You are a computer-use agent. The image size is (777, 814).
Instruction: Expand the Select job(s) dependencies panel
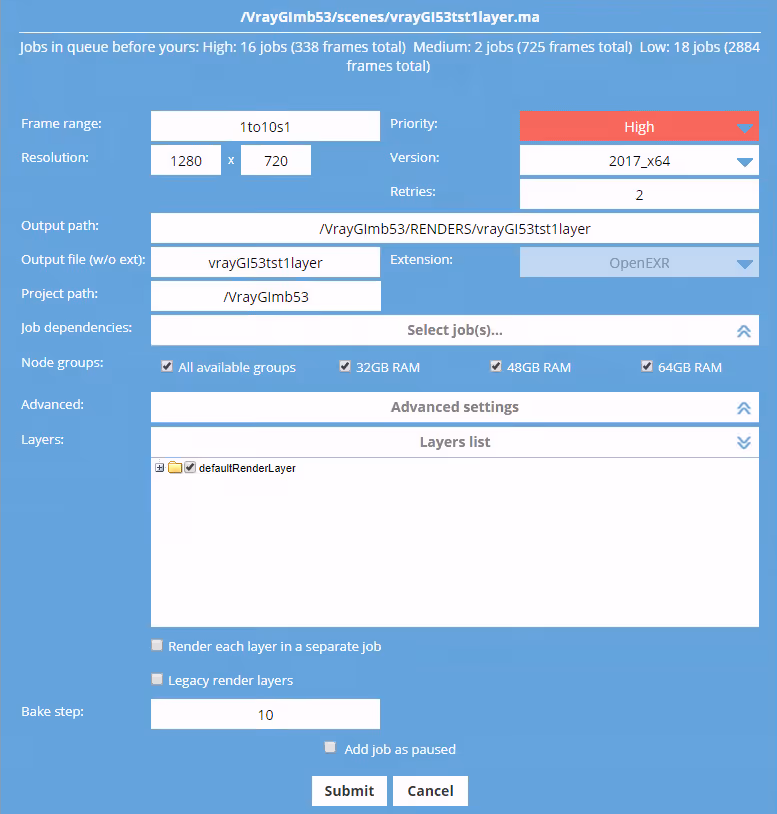click(x=455, y=330)
